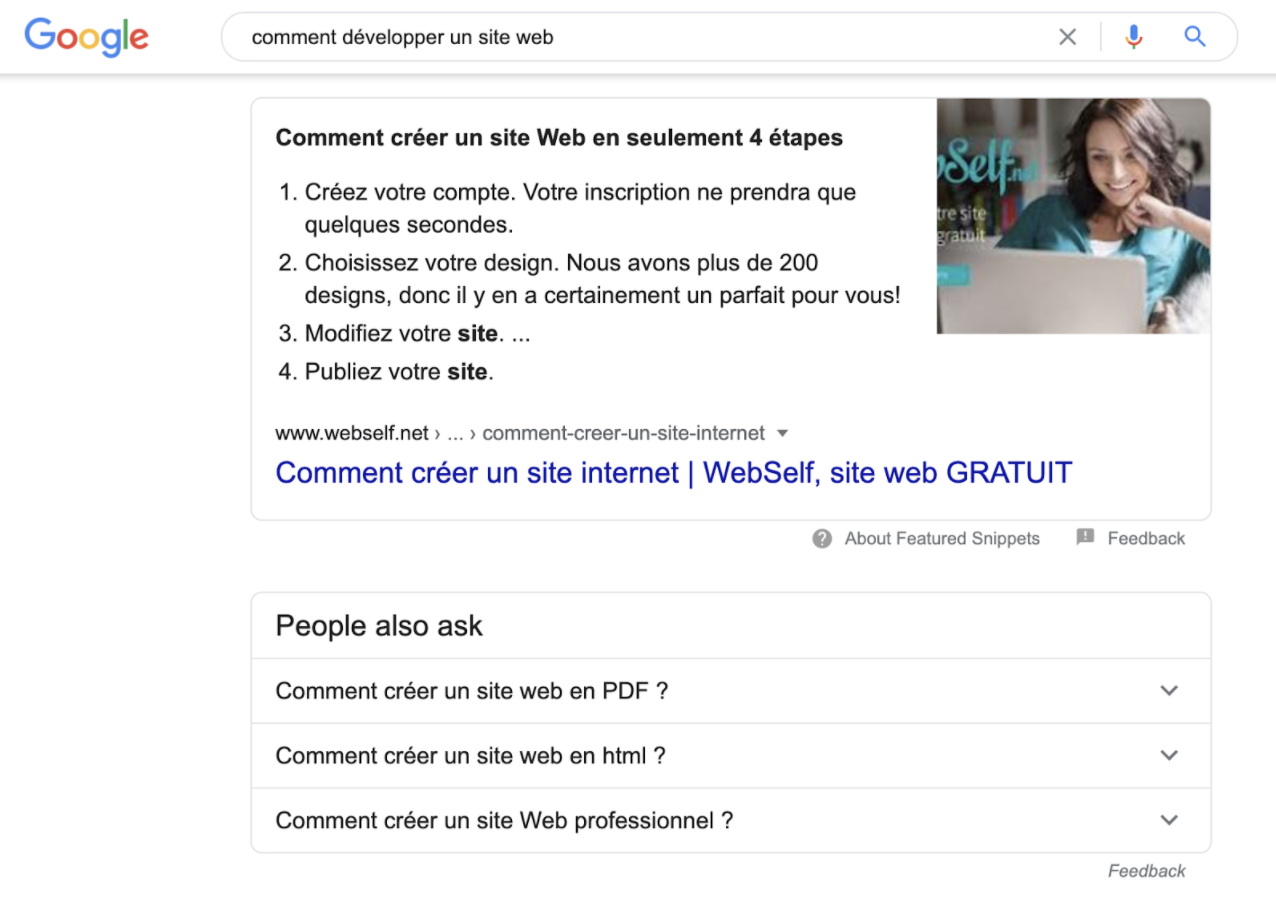This screenshot has height=916, width=1276.
Task: Expand "Comment créer un site web en html ?"
Action: pyautogui.click(x=731, y=756)
